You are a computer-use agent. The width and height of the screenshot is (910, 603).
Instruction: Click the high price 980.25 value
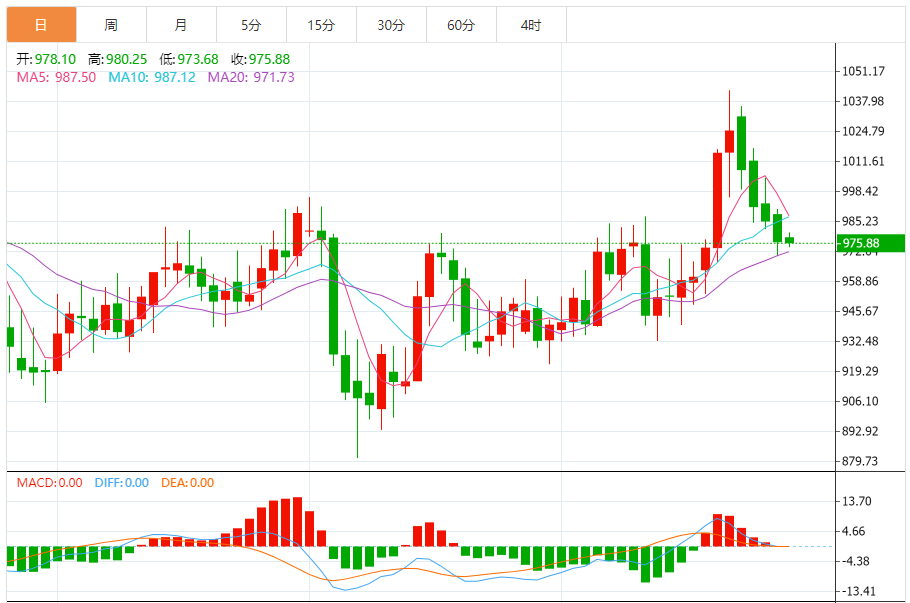(127, 59)
